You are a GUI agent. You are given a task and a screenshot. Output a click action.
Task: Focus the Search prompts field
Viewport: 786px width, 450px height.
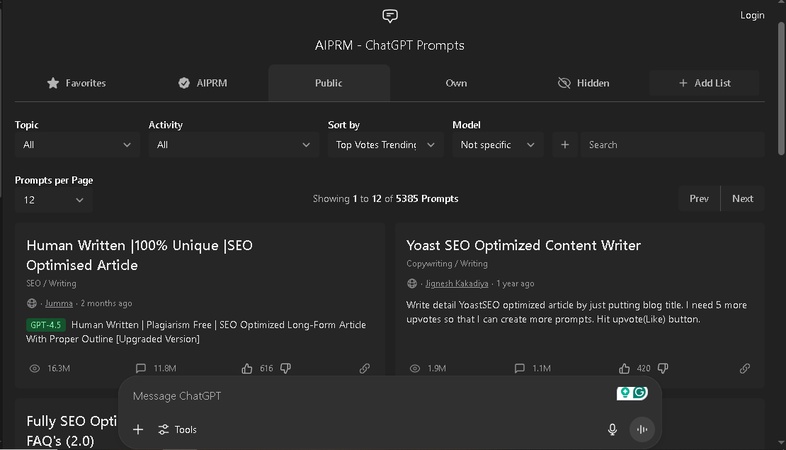tap(672, 145)
